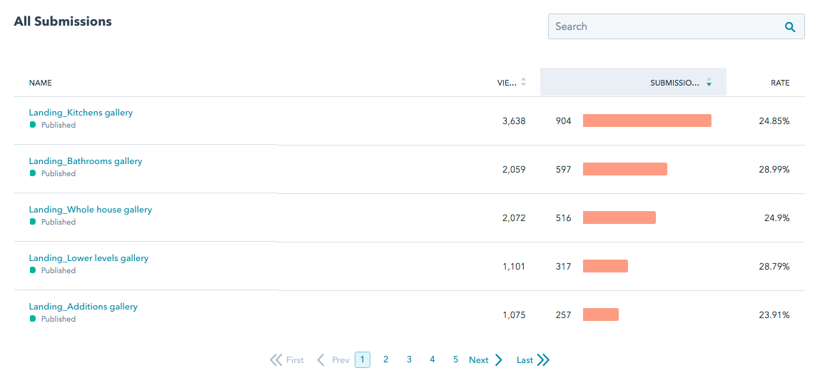Screen dimensions: 820x383
Task: Sort by submissions column arrows
Action: [x=709, y=82]
